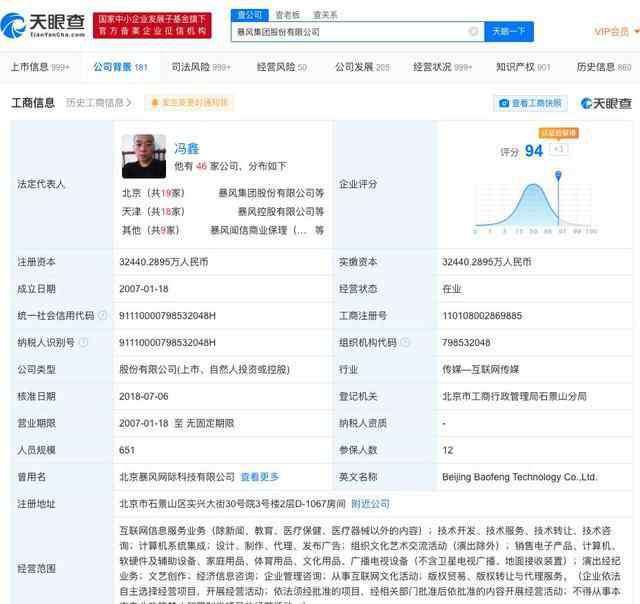Open the red national SME fund banner
The width and height of the screenshot is (640, 604).
coord(152,25)
